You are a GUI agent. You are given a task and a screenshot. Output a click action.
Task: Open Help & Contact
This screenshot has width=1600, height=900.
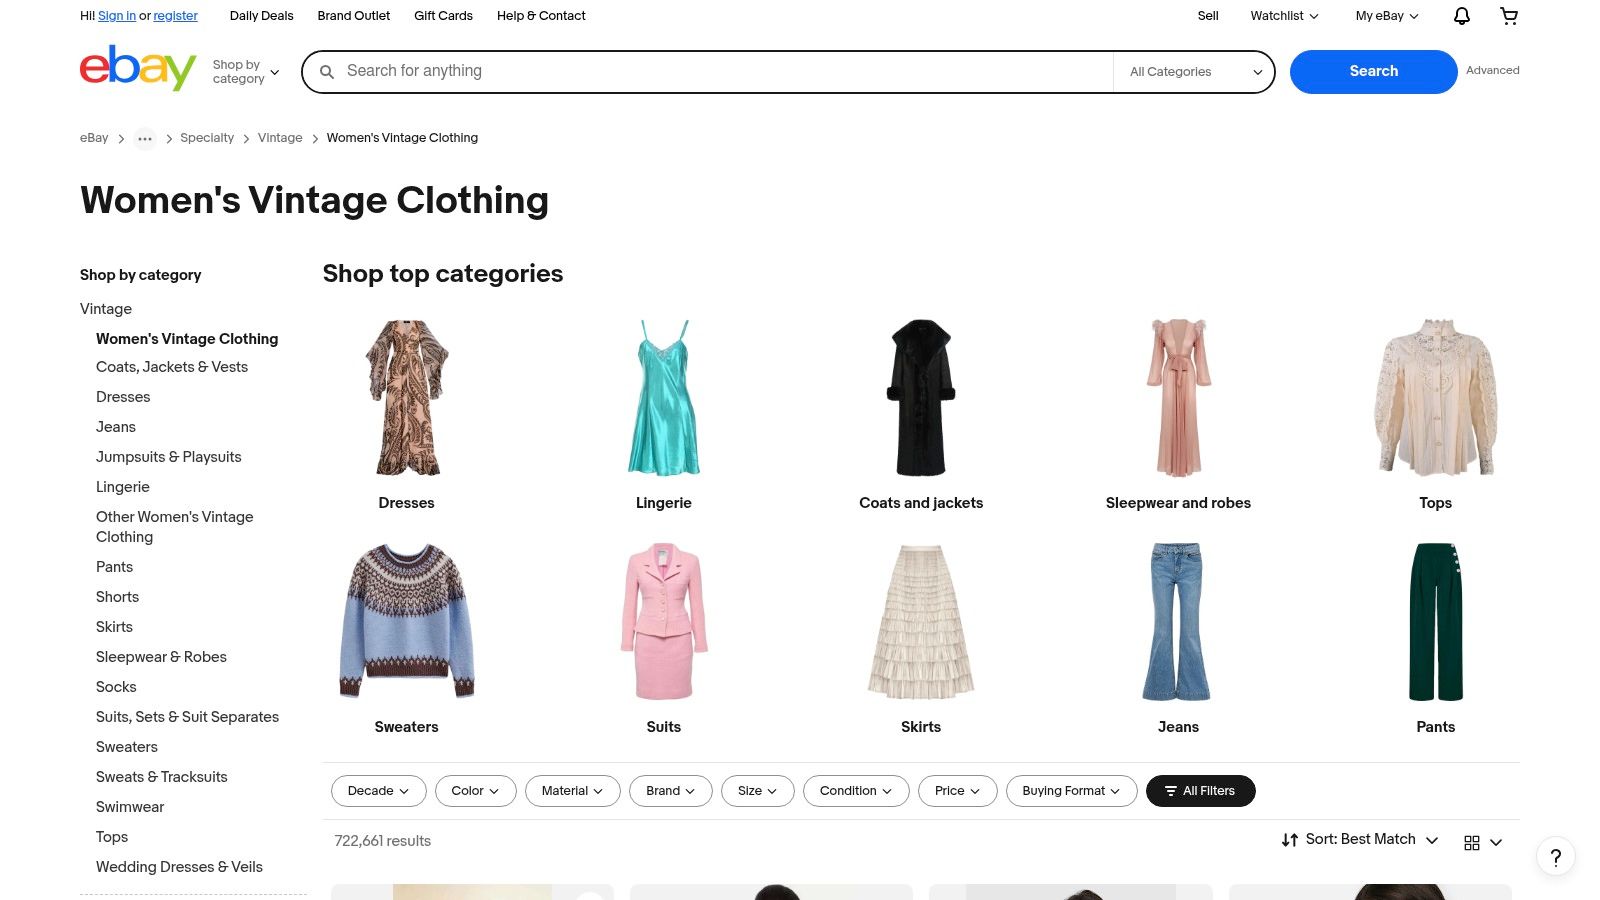(x=540, y=16)
